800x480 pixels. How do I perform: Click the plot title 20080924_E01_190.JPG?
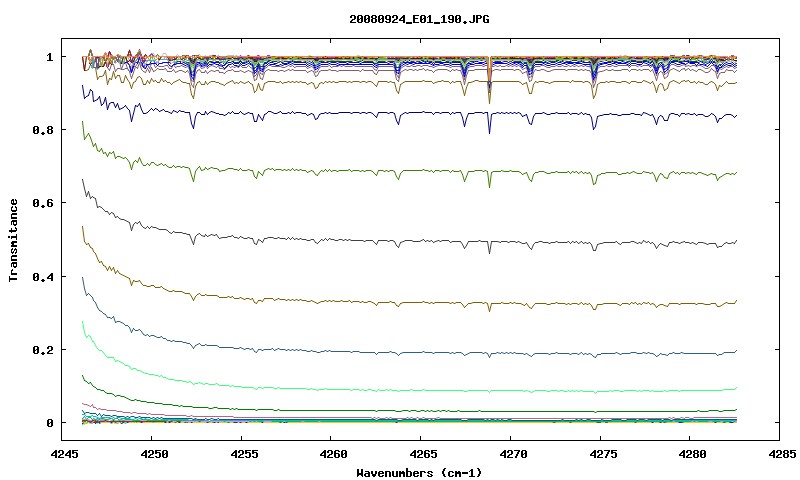coord(419,19)
